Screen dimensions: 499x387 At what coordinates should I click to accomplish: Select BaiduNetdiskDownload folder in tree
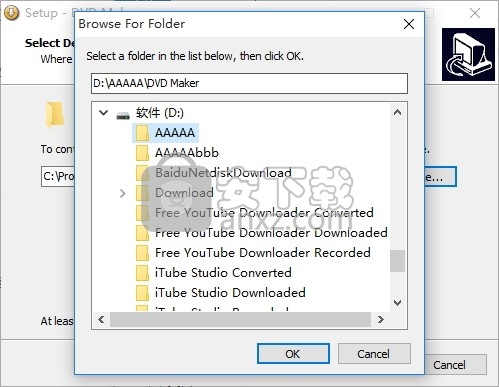pyautogui.click(x=223, y=173)
